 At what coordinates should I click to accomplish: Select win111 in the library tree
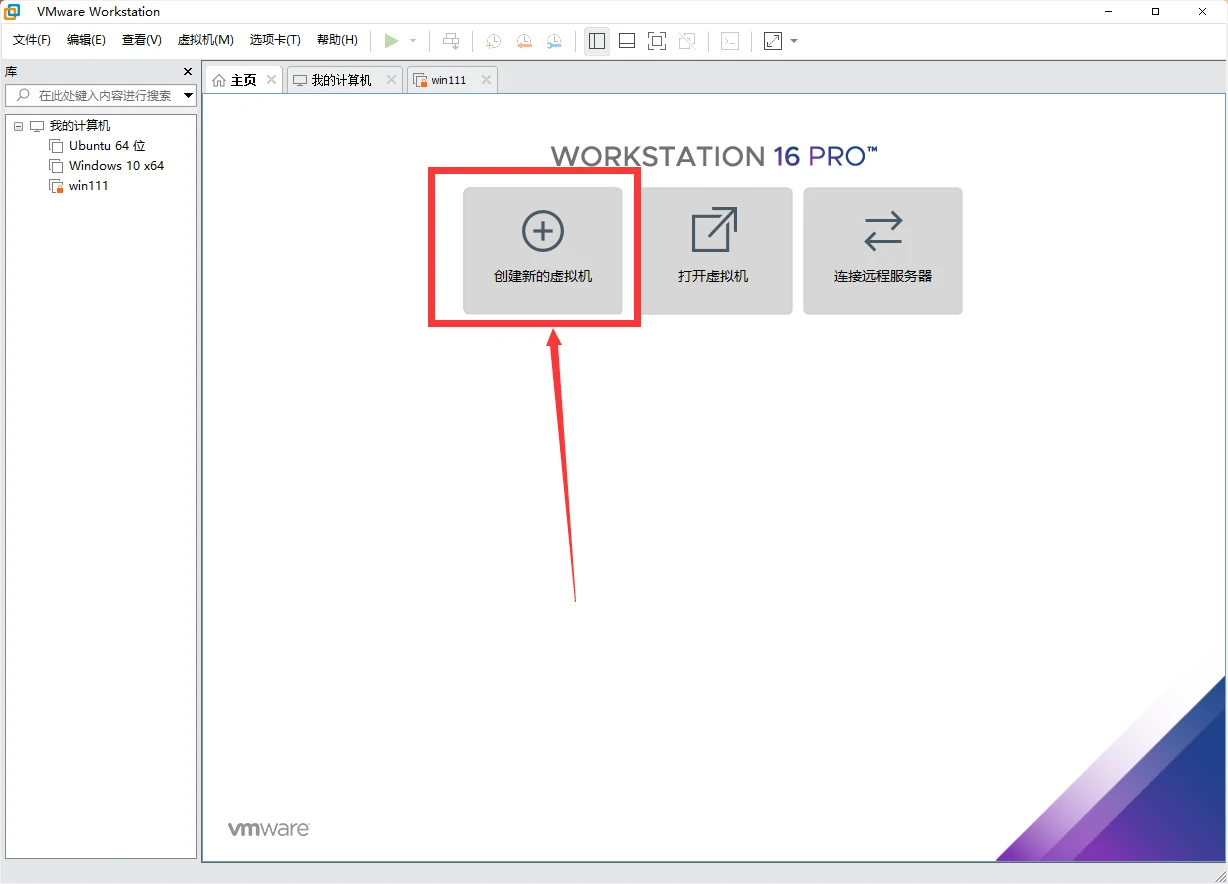pos(88,186)
